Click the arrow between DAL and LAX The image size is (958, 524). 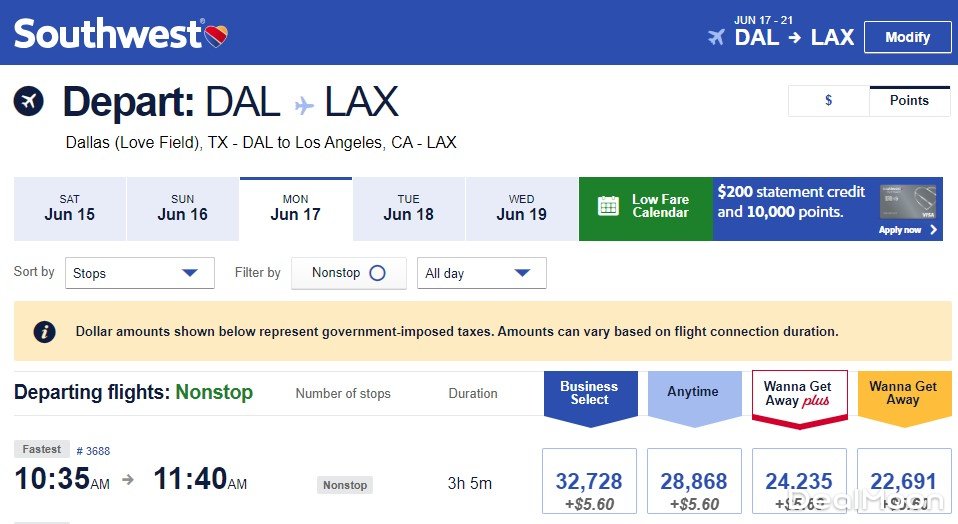point(794,38)
